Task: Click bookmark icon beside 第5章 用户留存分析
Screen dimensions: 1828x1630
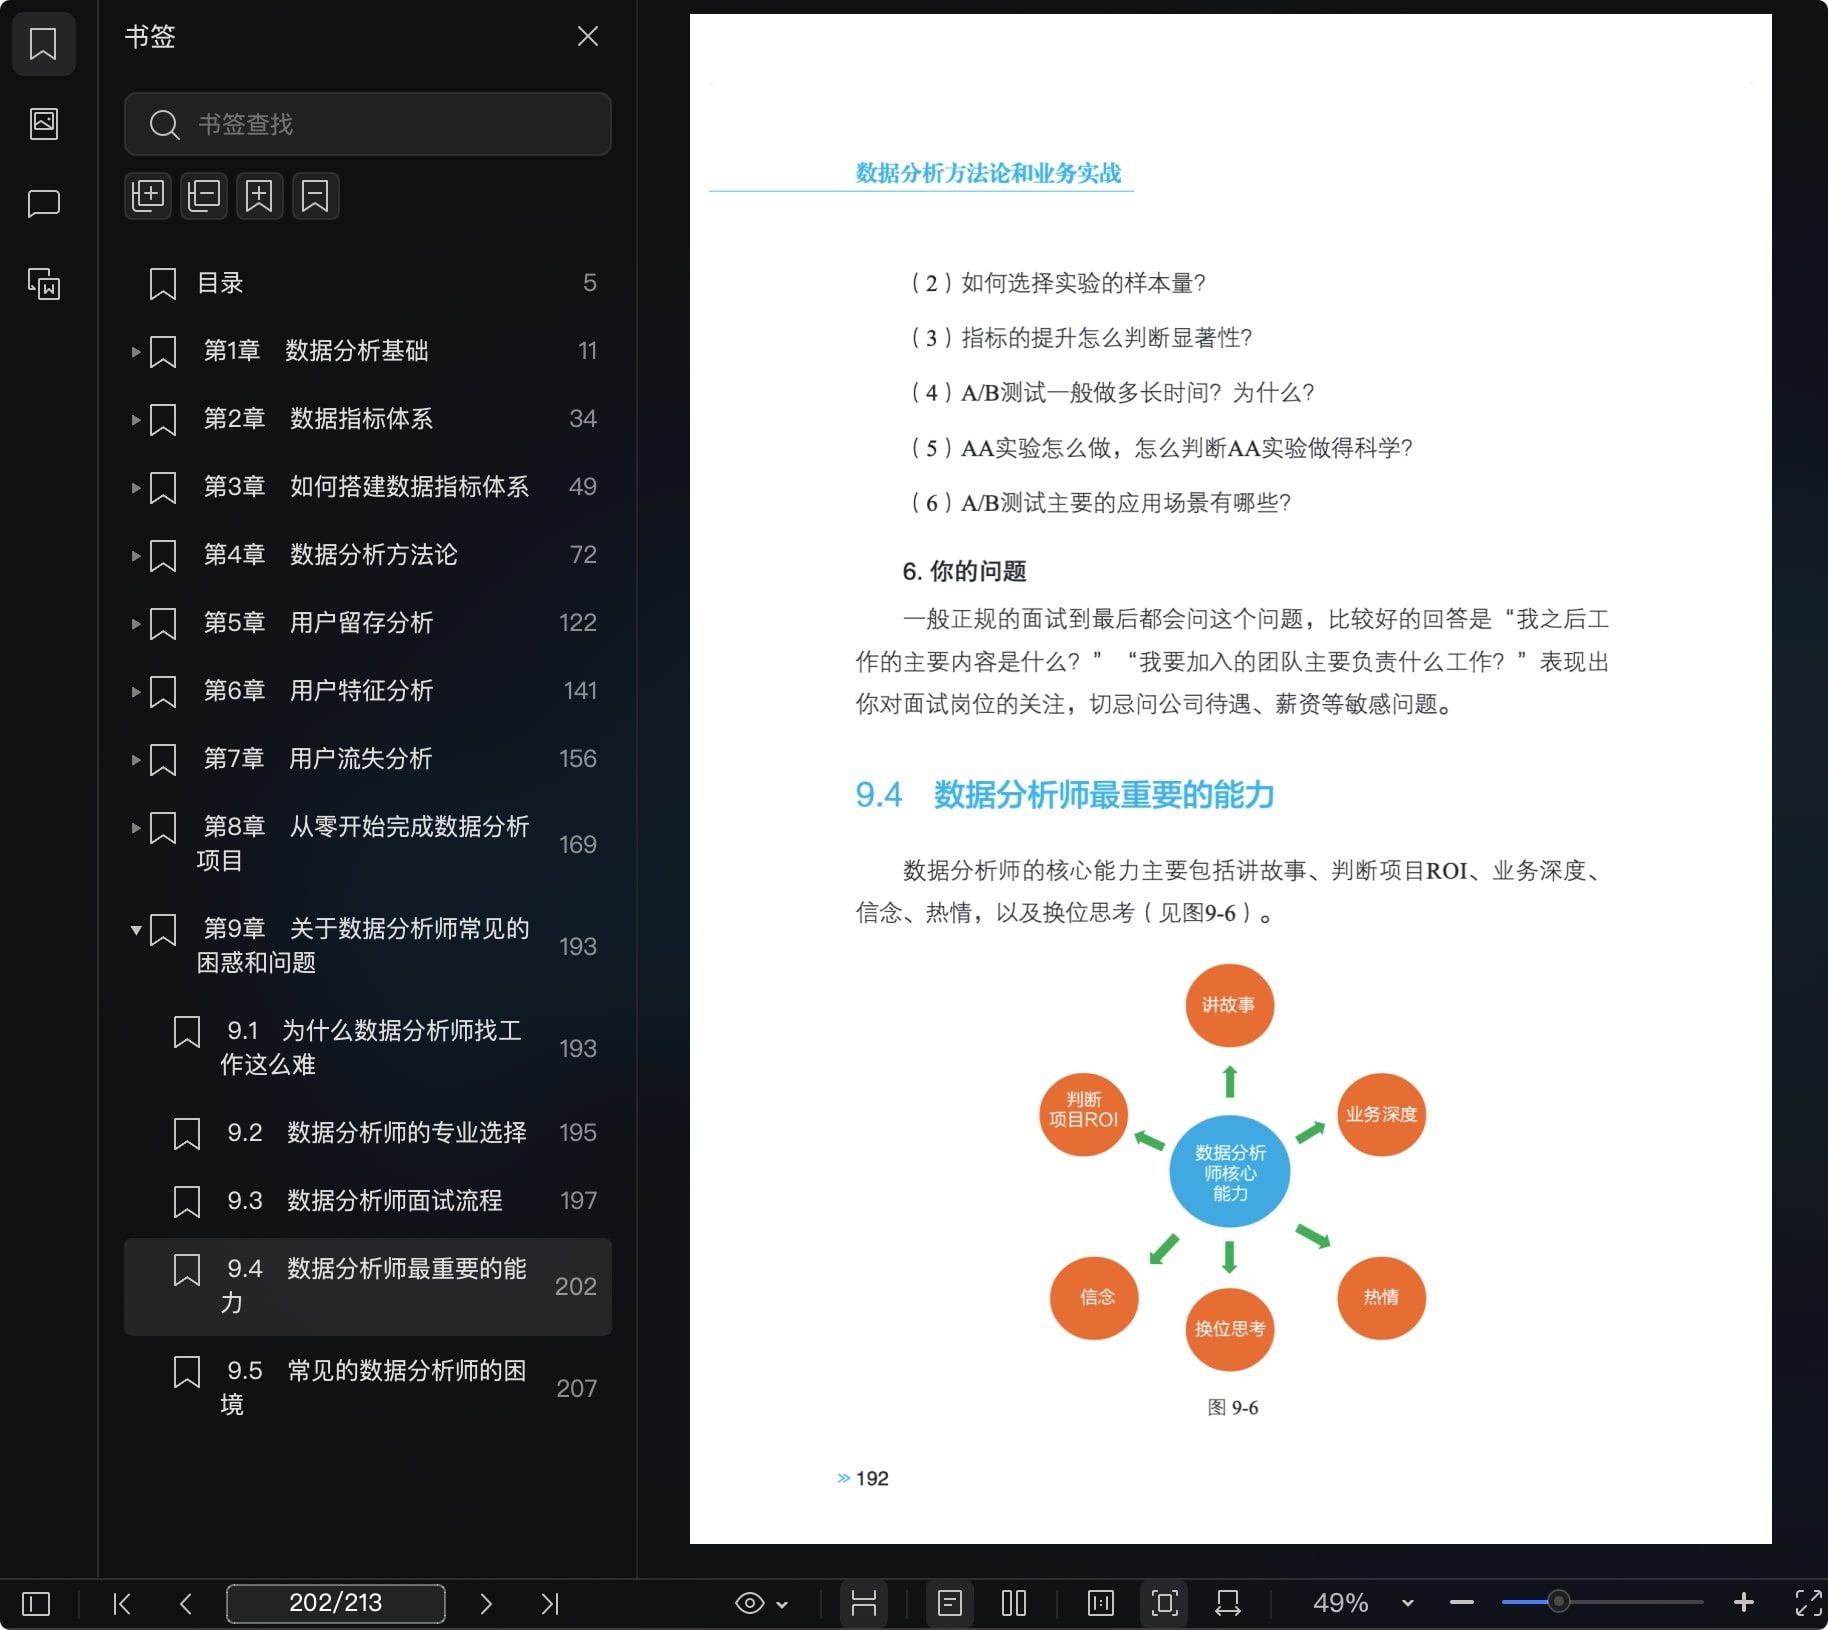Action: pos(163,624)
